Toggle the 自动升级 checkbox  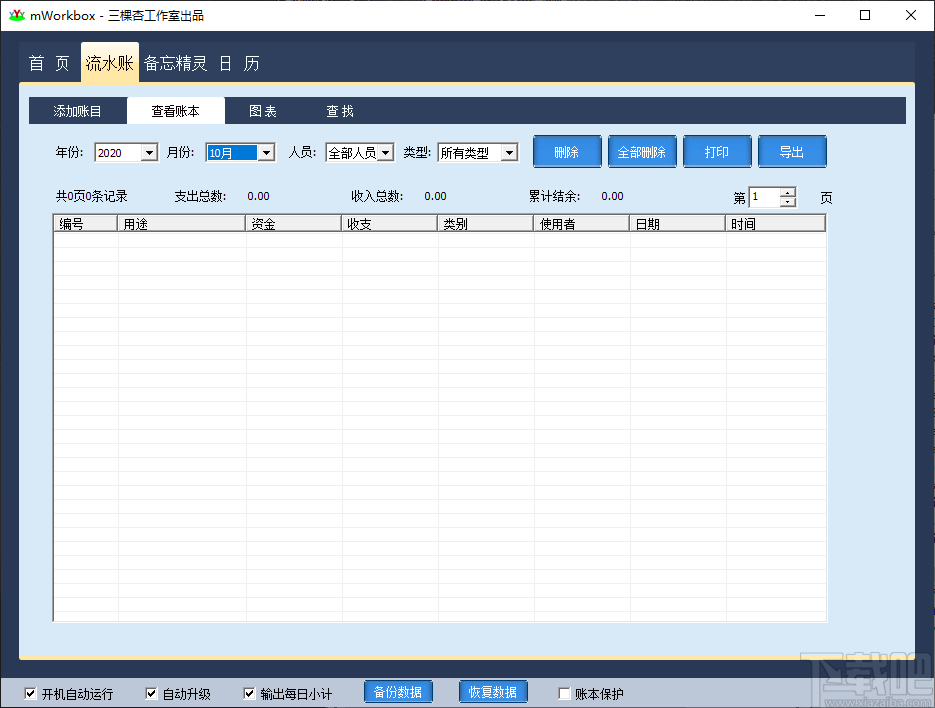151,693
